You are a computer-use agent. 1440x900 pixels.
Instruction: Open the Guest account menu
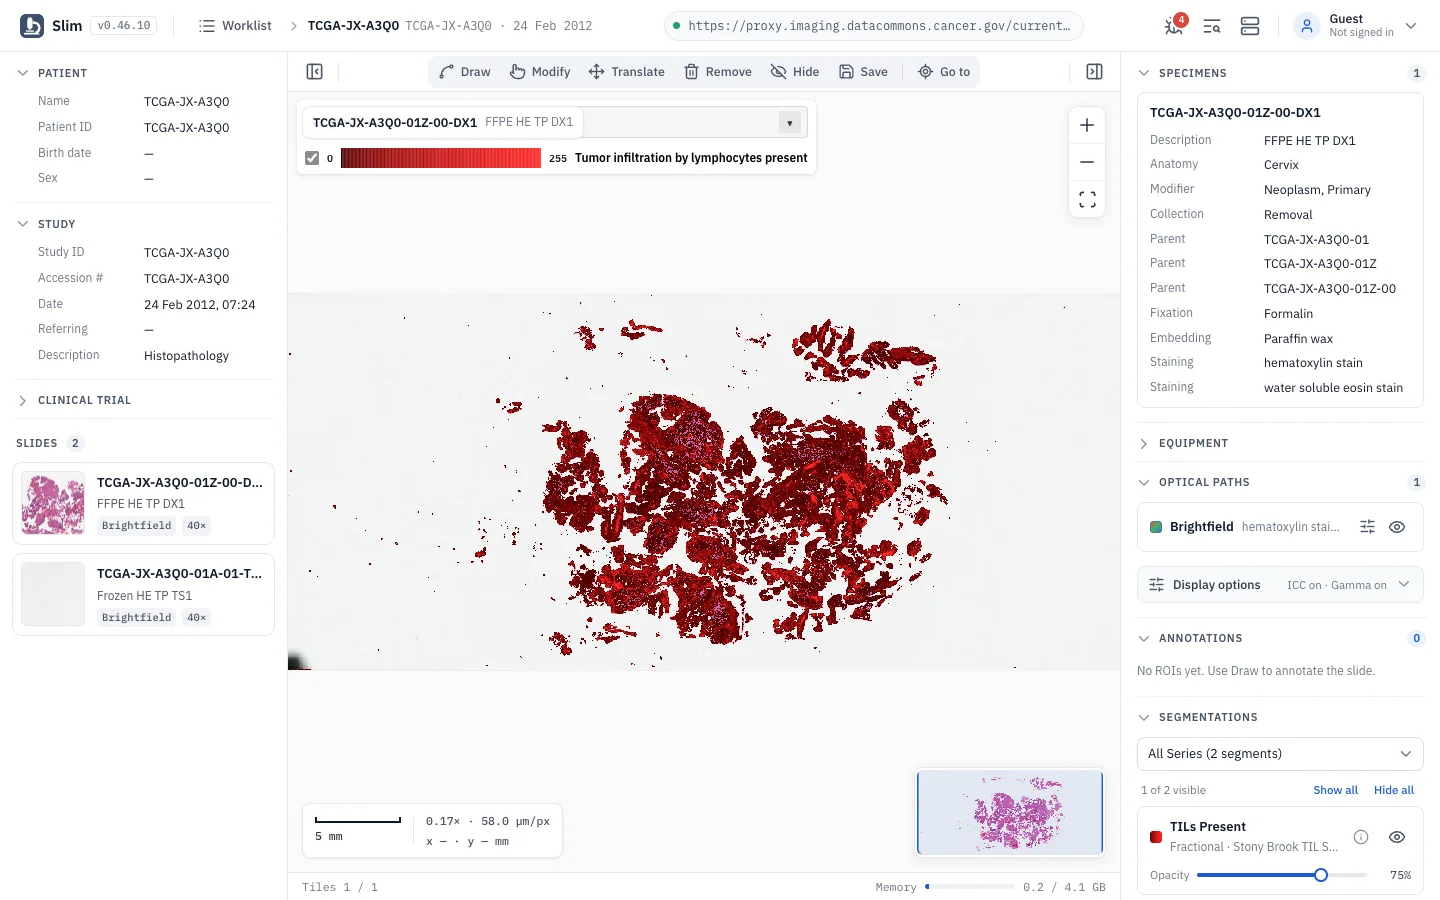coord(1356,26)
